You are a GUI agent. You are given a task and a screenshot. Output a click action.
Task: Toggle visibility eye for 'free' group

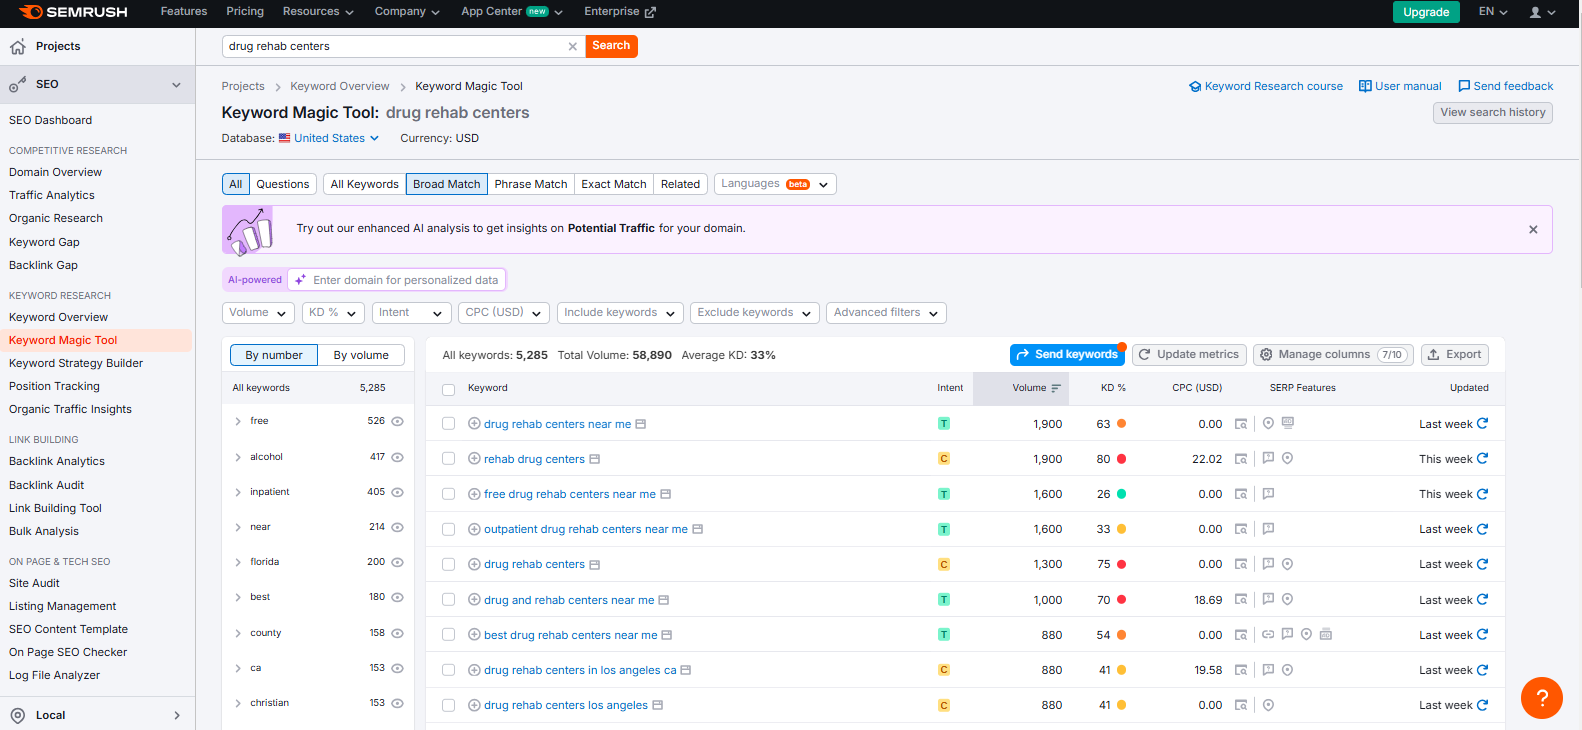coord(397,421)
